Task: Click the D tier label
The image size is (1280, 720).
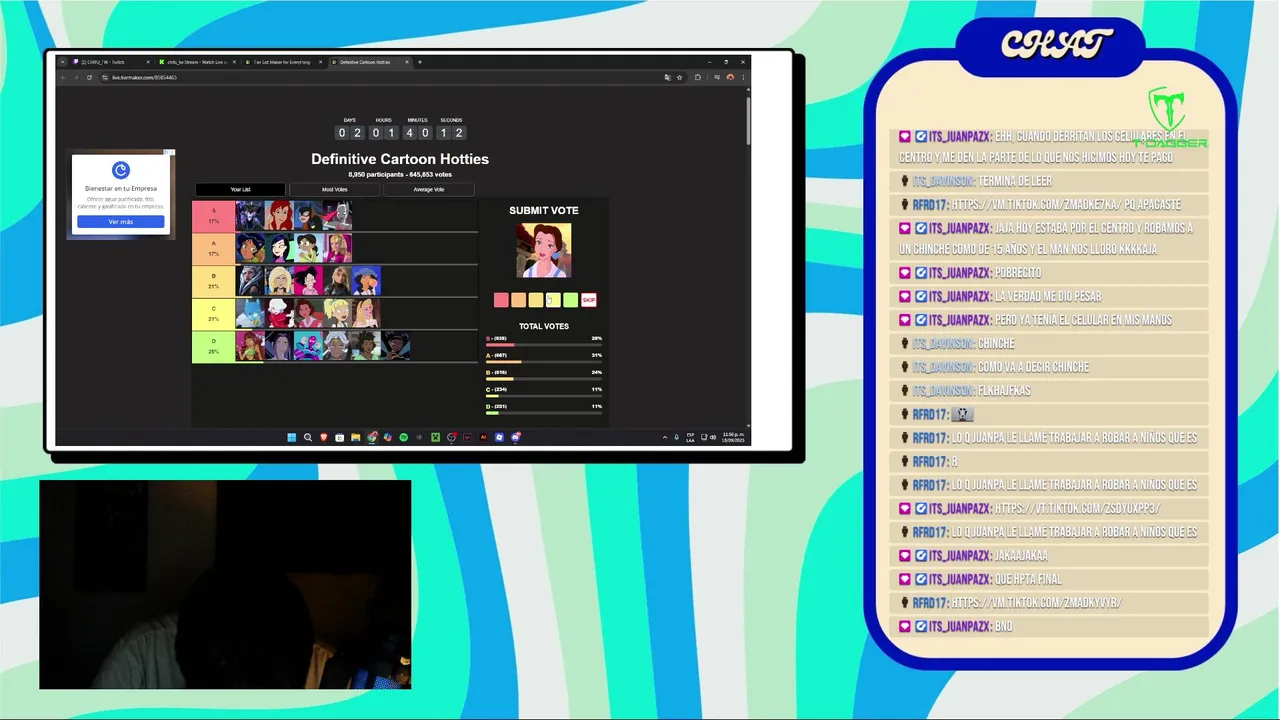Action: pos(213,347)
